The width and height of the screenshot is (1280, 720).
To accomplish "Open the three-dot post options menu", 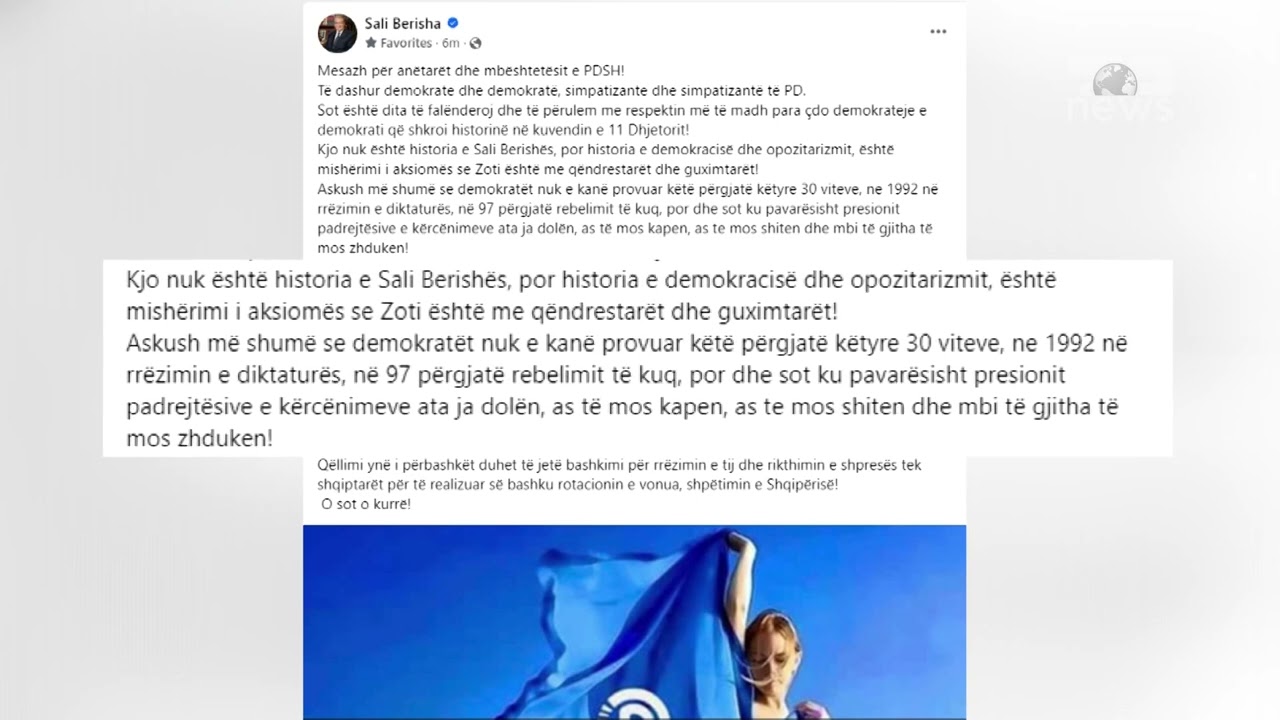I will point(938,32).
